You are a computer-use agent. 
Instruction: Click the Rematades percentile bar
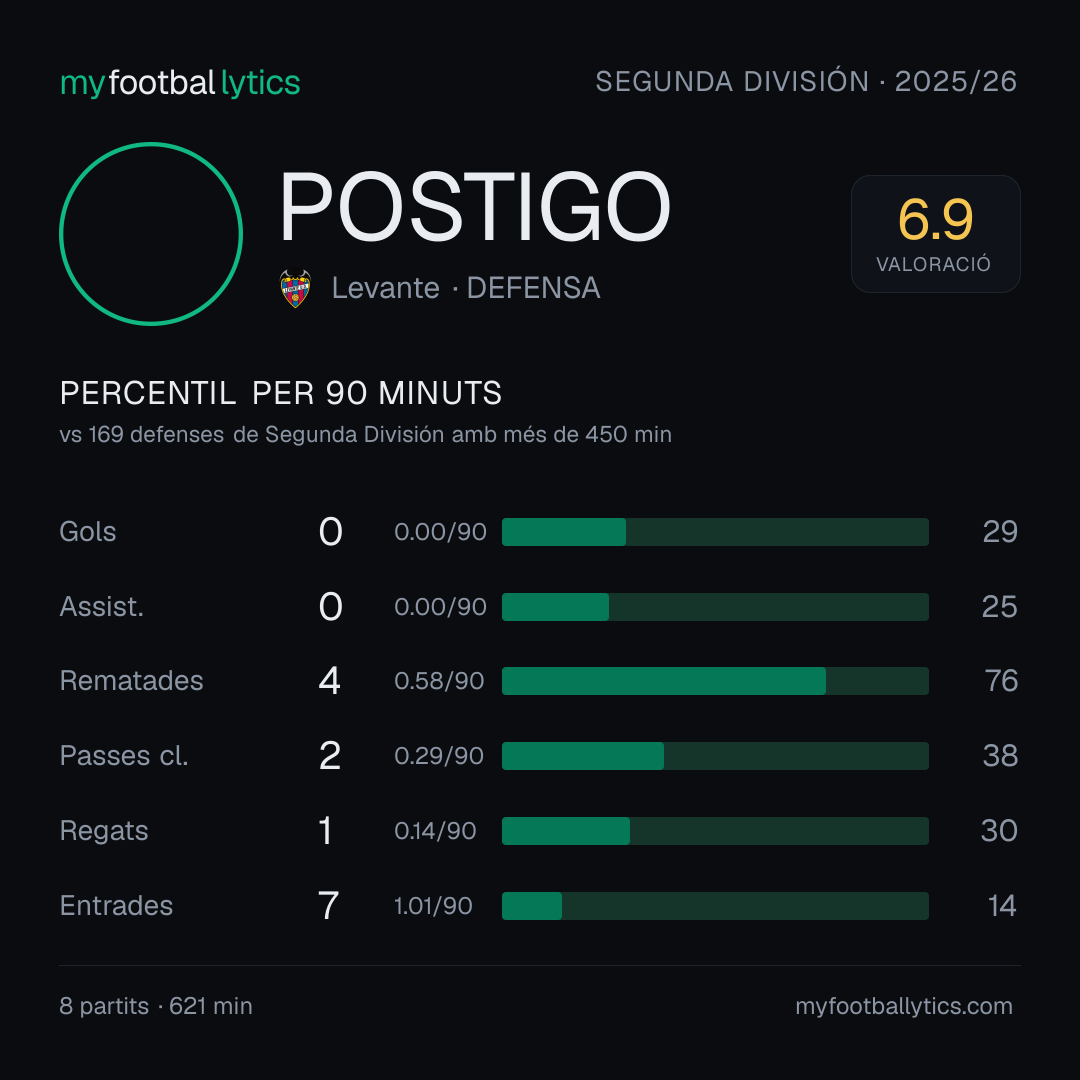[715, 681]
